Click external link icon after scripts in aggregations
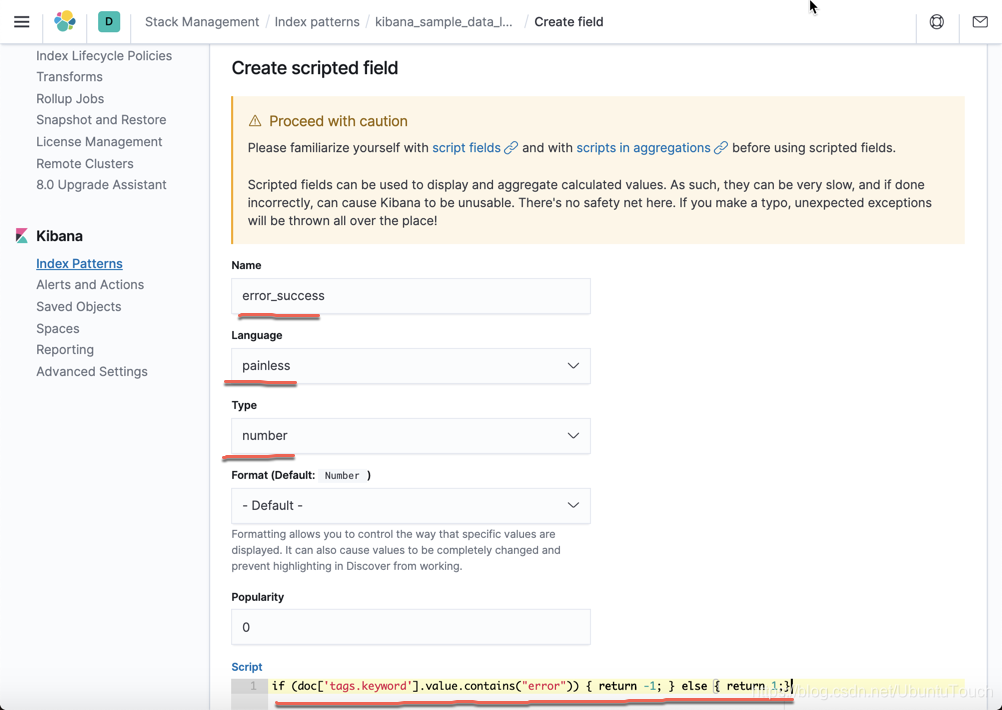 pyautogui.click(x=721, y=148)
